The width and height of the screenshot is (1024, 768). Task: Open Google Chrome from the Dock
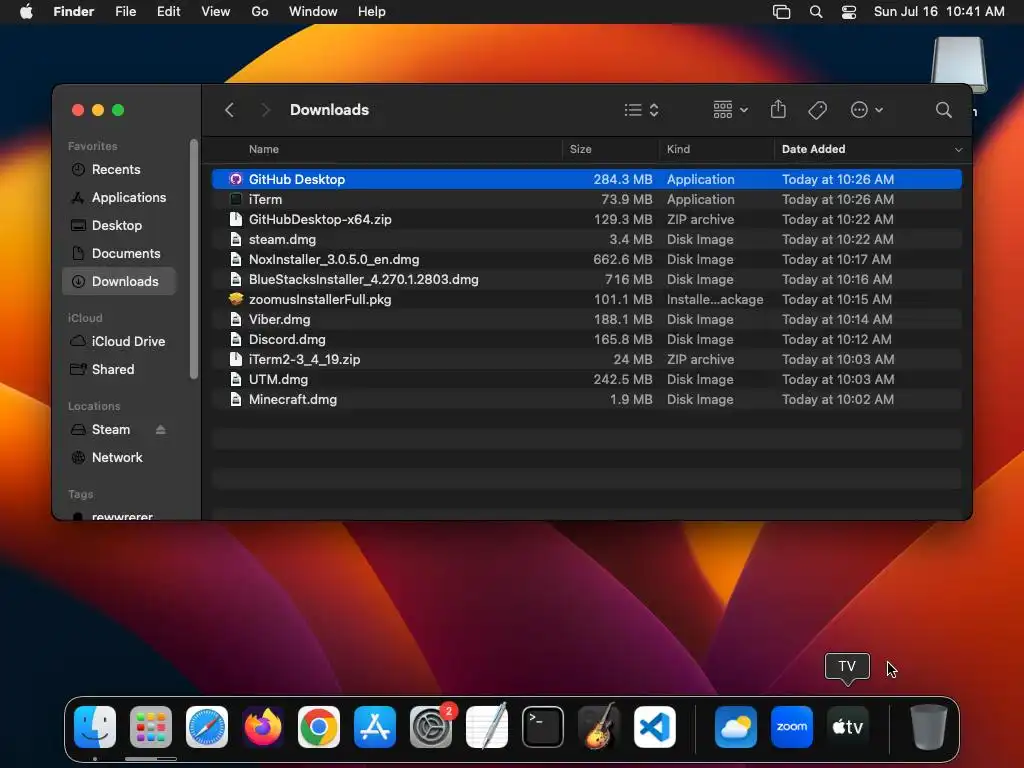[x=319, y=727]
